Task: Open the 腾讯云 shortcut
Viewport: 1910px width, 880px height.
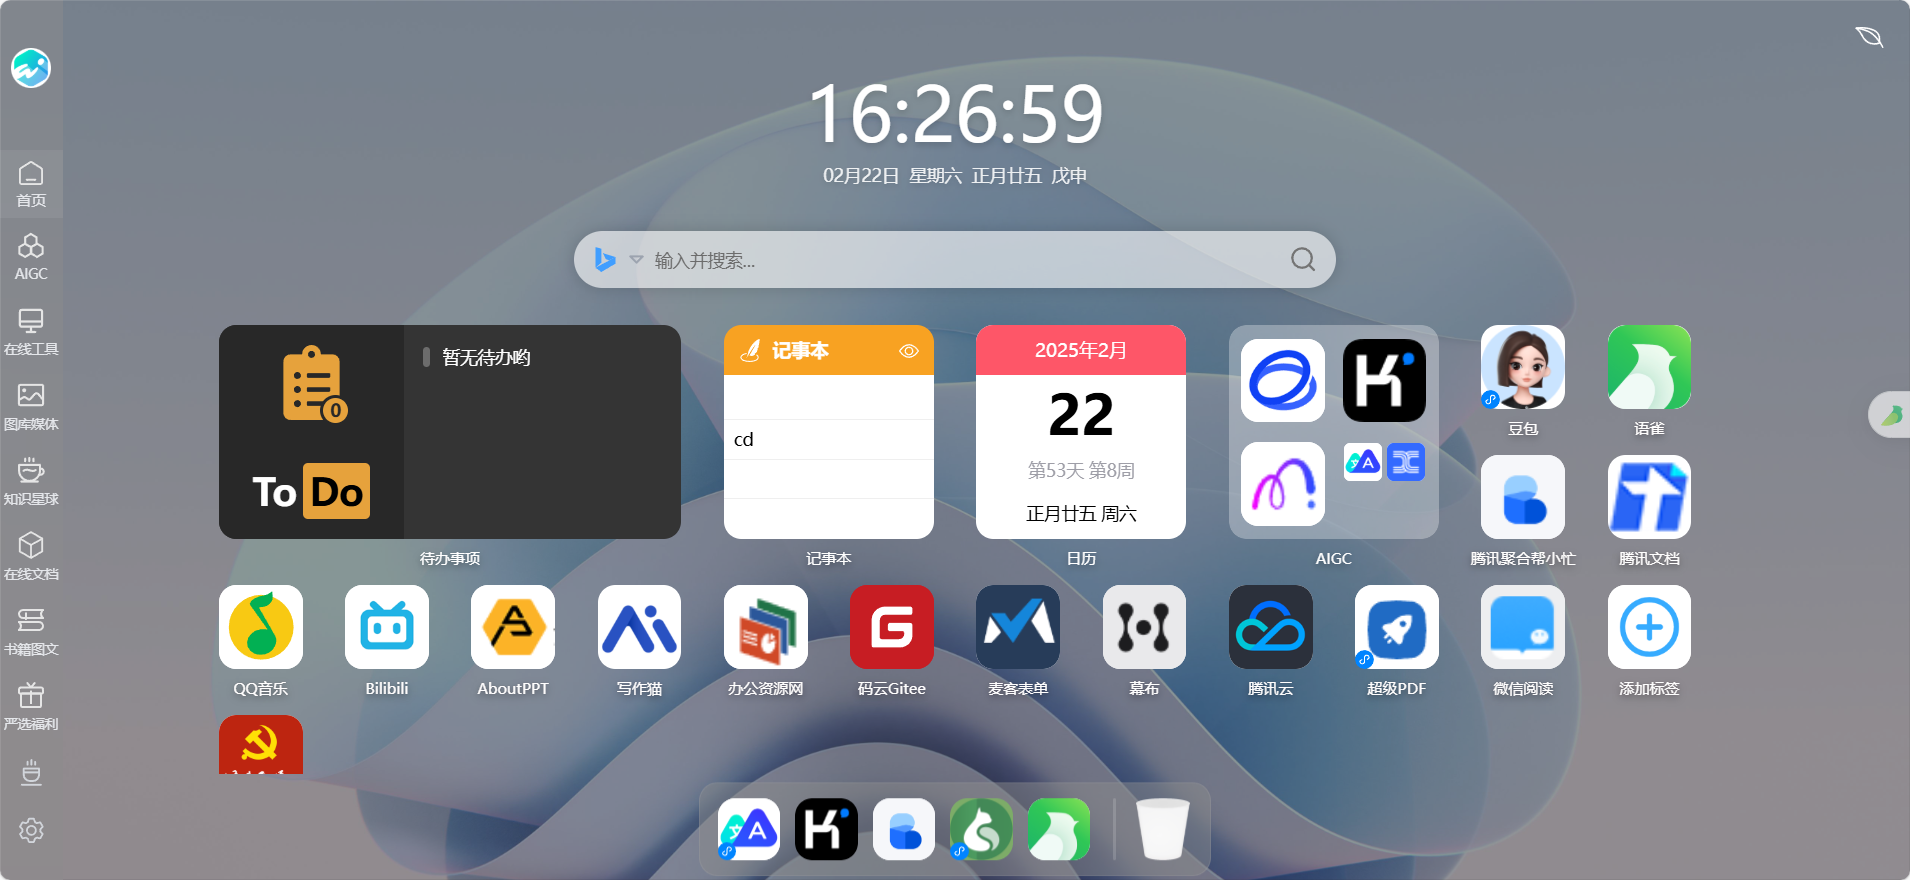Action: (1271, 627)
